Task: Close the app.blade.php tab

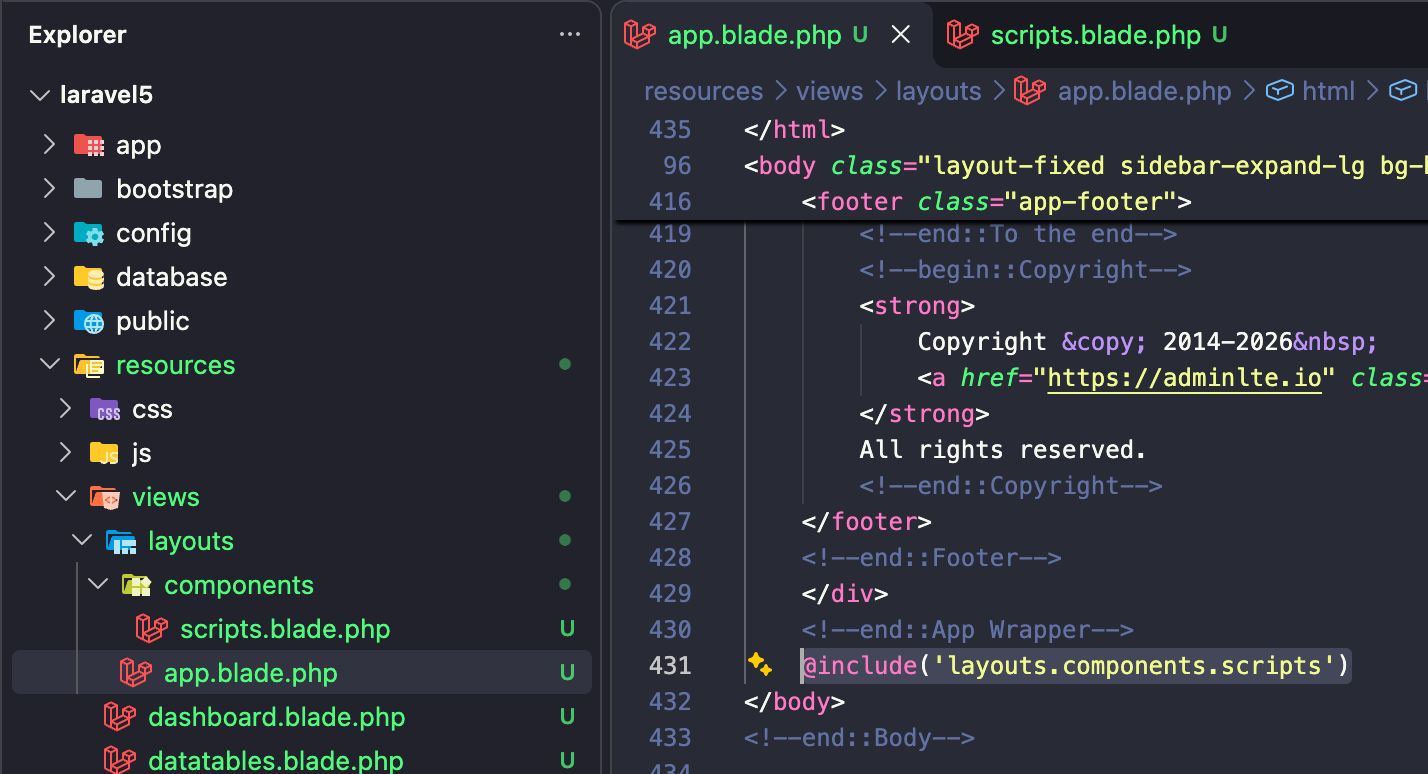Action: coord(900,36)
